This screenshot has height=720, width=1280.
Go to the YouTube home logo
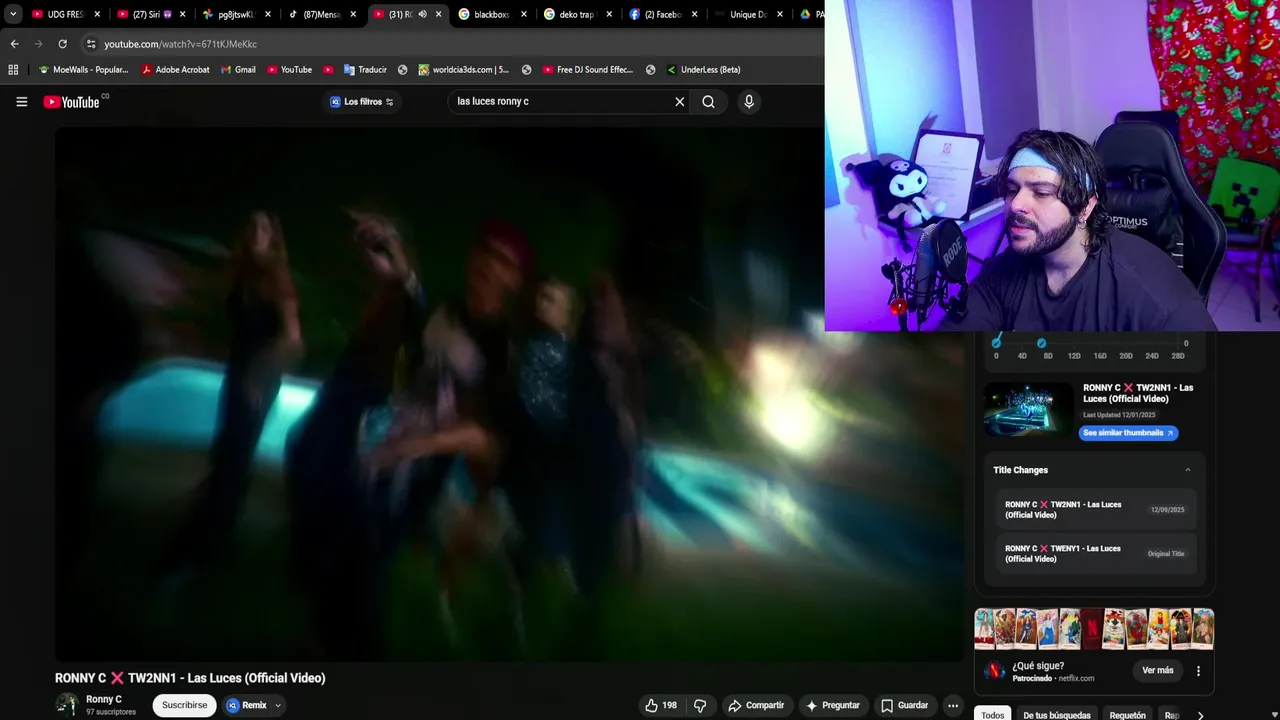pyautogui.click(x=72, y=101)
